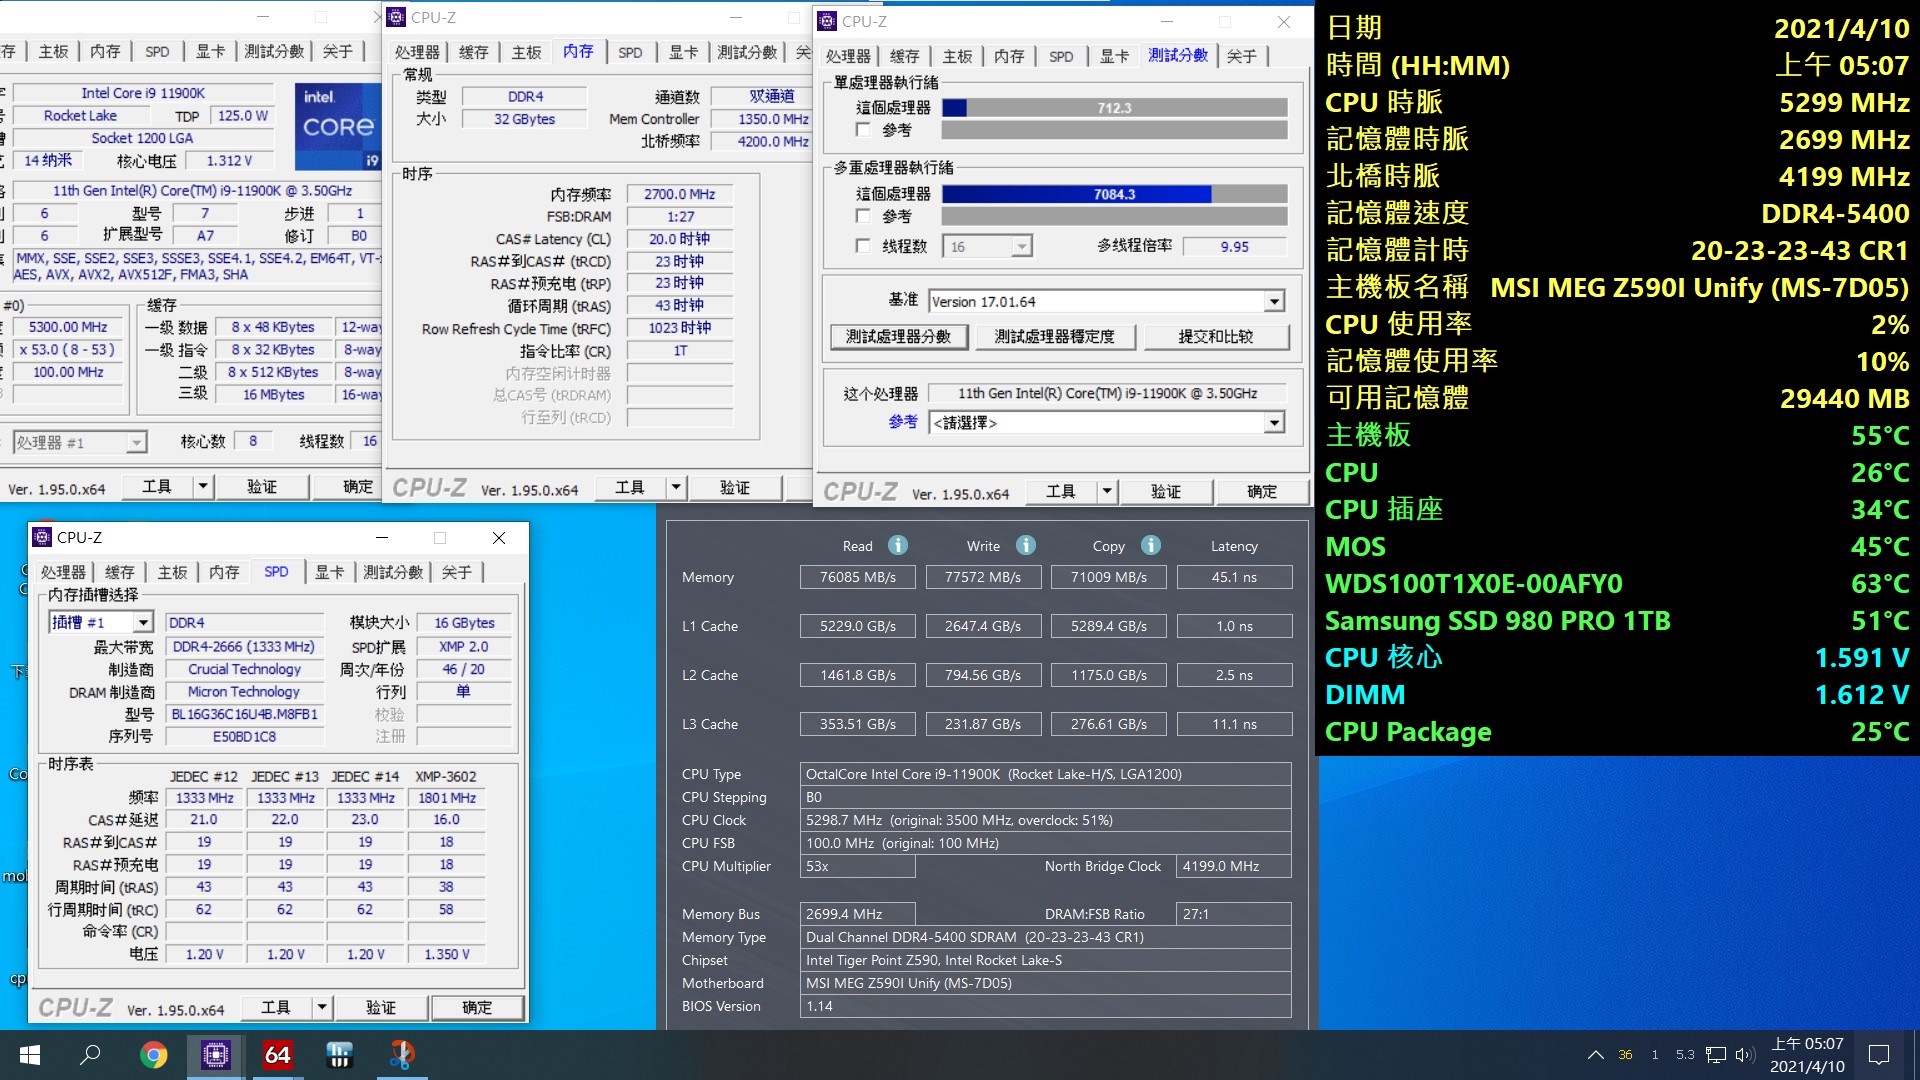The height and width of the screenshot is (1080, 1920).
Task: Click Memory Latency 45.1 ns field
Action: pyautogui.click(x=1235, y=577)
